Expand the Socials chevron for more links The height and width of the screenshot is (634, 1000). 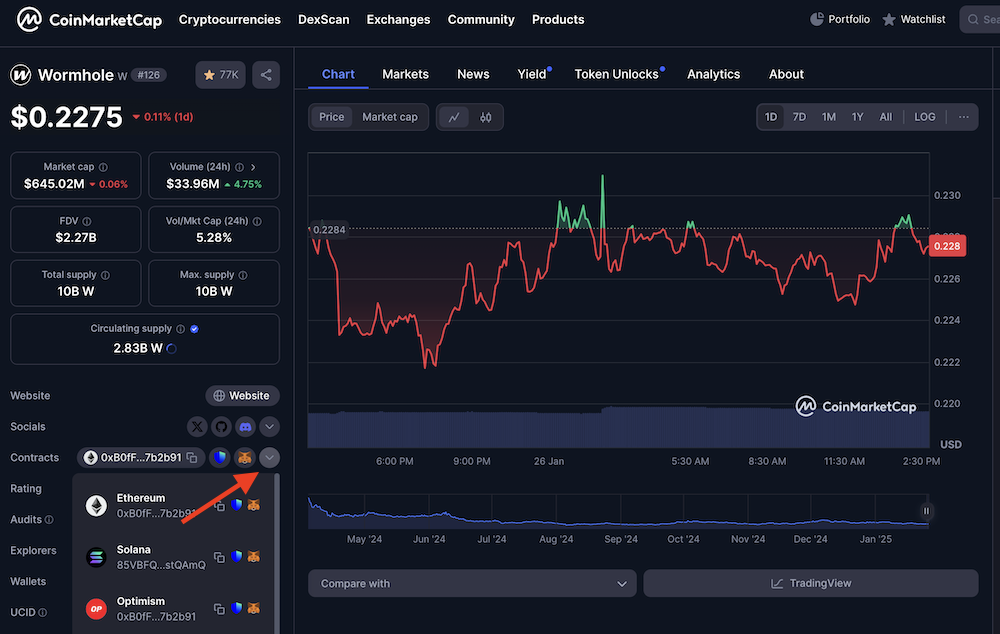coord(268,426)
